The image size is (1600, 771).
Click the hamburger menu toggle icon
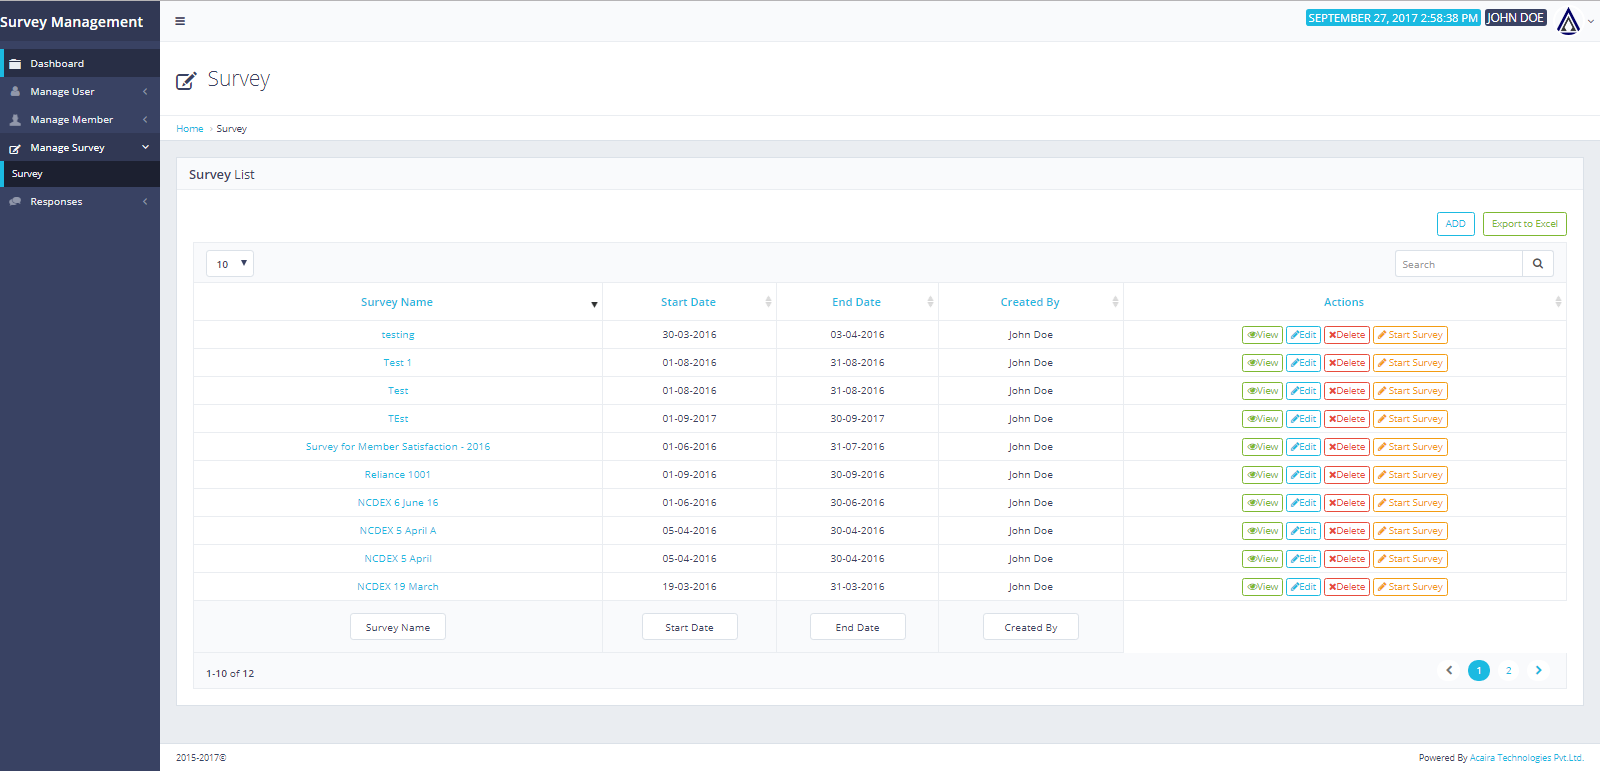pyautogui.click(x=180, y=21)
